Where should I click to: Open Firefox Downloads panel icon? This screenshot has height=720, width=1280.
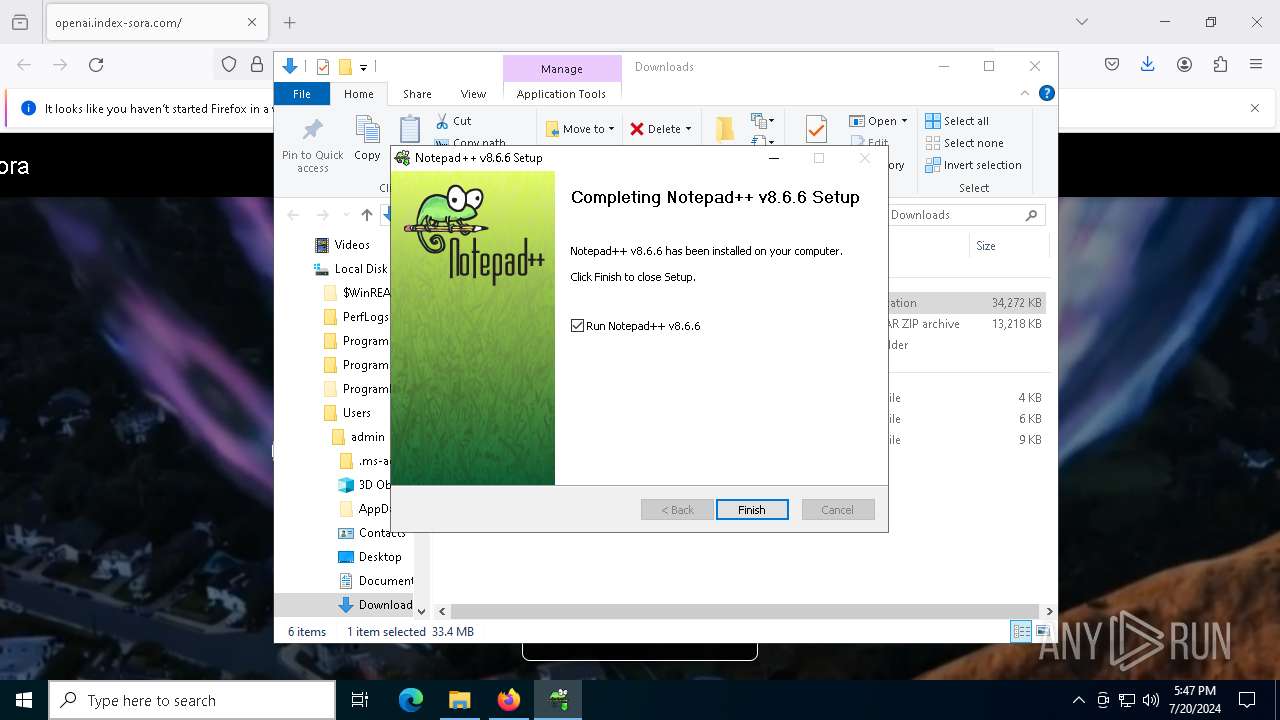(1148, 65)
